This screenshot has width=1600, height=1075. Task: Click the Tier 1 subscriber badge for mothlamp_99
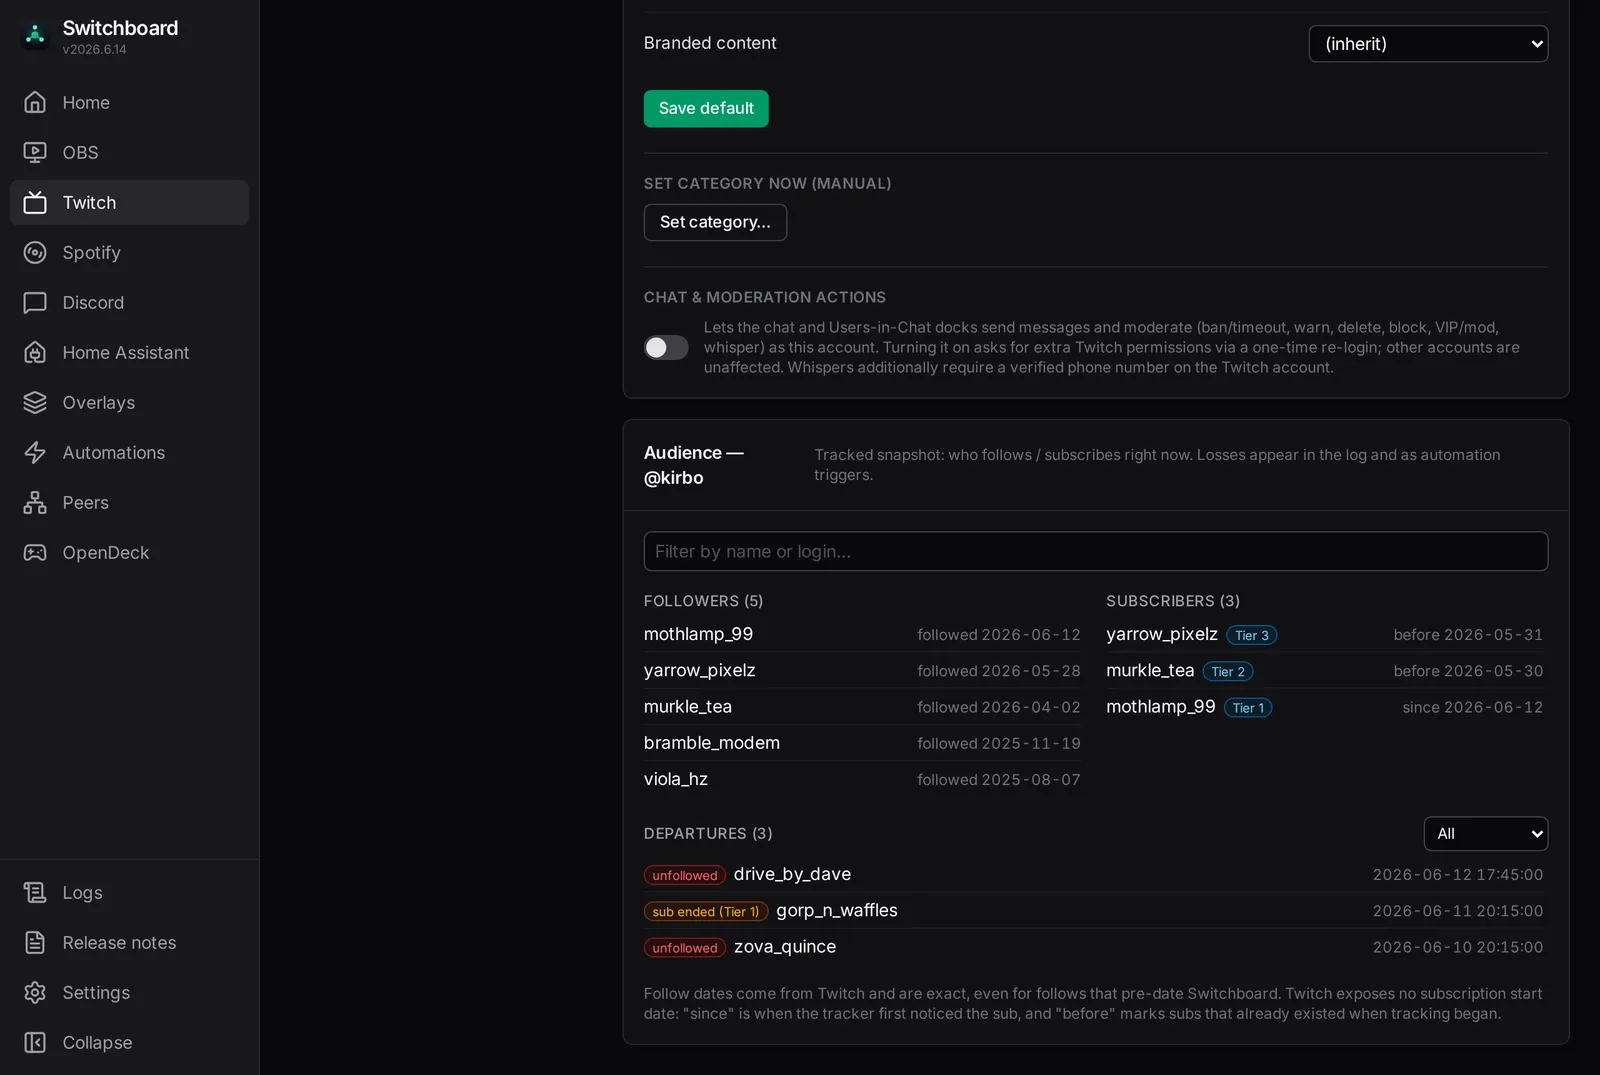coord(1248,707)
